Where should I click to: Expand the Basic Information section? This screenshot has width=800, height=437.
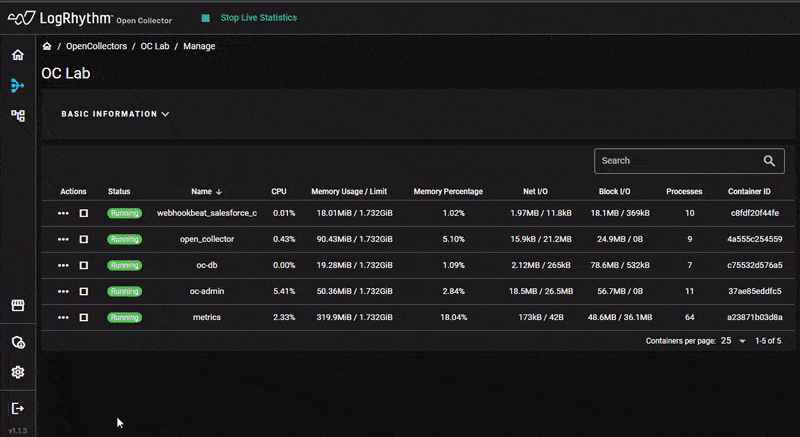(x=115, y=114)
